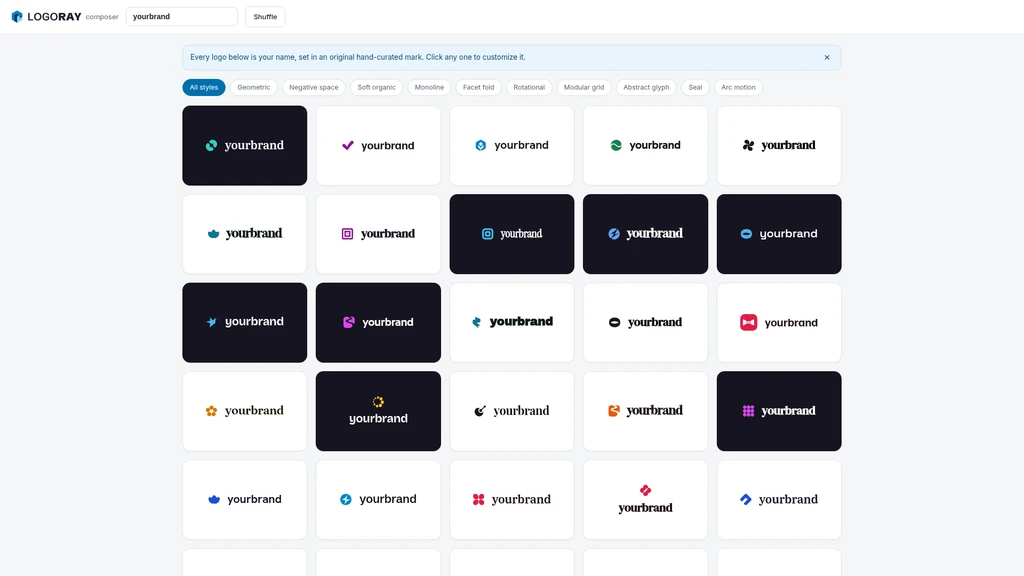Select the teal swirl mark on the dark card
1024x576 pixels.
[x=212, y=146]
